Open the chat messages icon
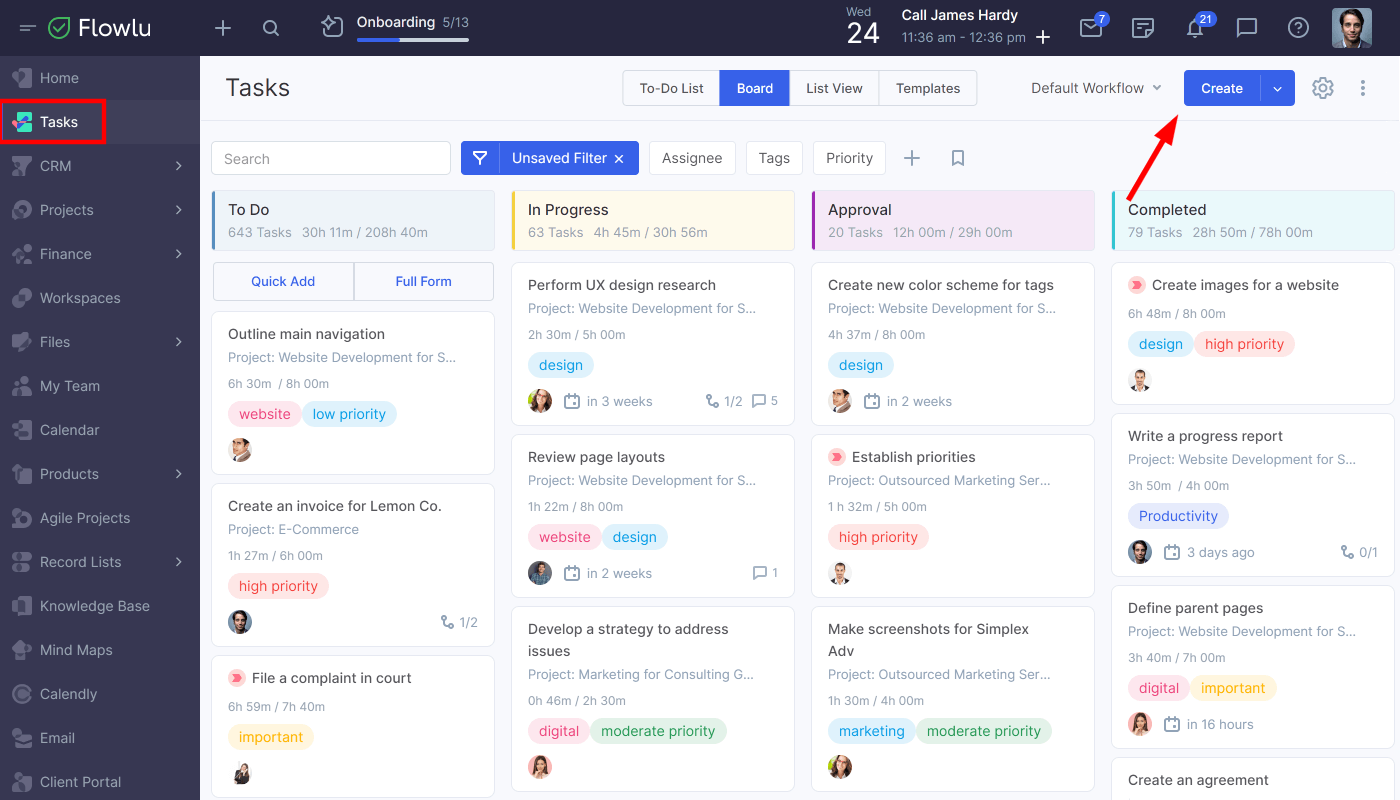The height and width of the screenshot is (800, 1400). pos(1247,28)
